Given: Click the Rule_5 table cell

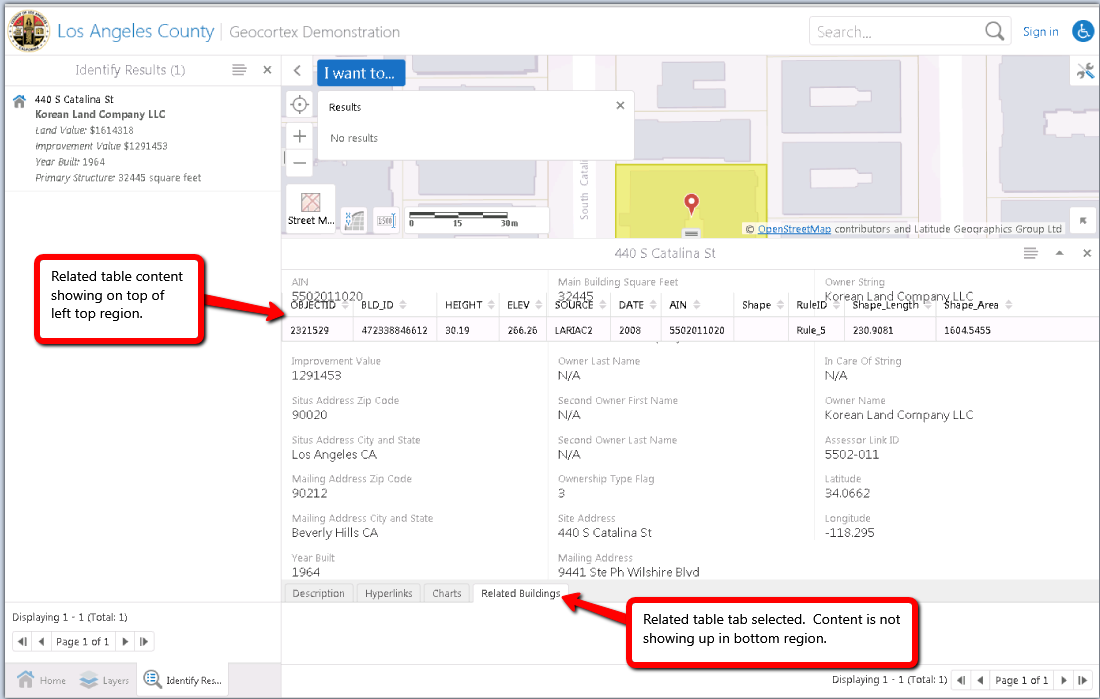Looking at the screenshot, I should (811, 330).
